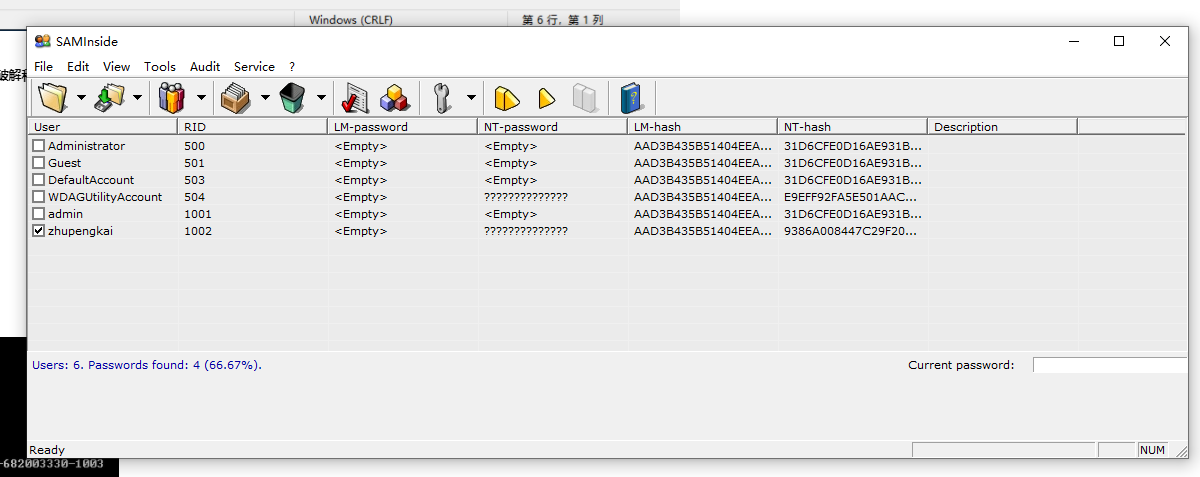Click the Ready status bar text
Viewport: 1200px width, 477px height.
47,450
